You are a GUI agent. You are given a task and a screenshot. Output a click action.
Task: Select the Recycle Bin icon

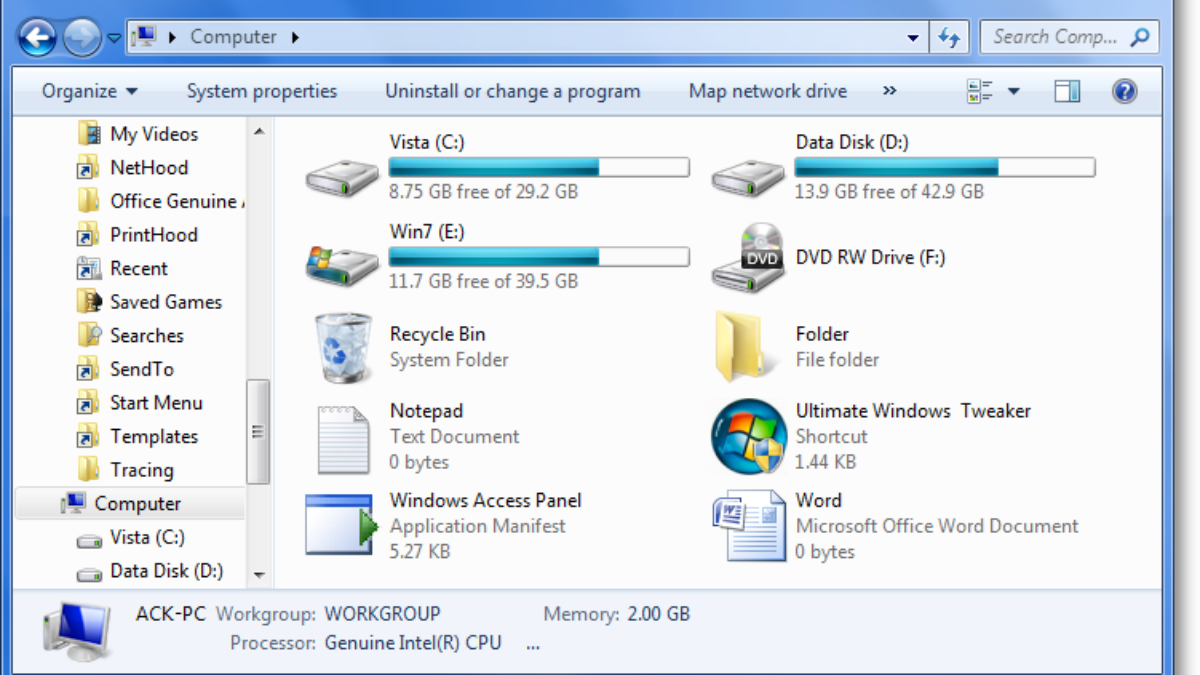click(x=343, y=348)
